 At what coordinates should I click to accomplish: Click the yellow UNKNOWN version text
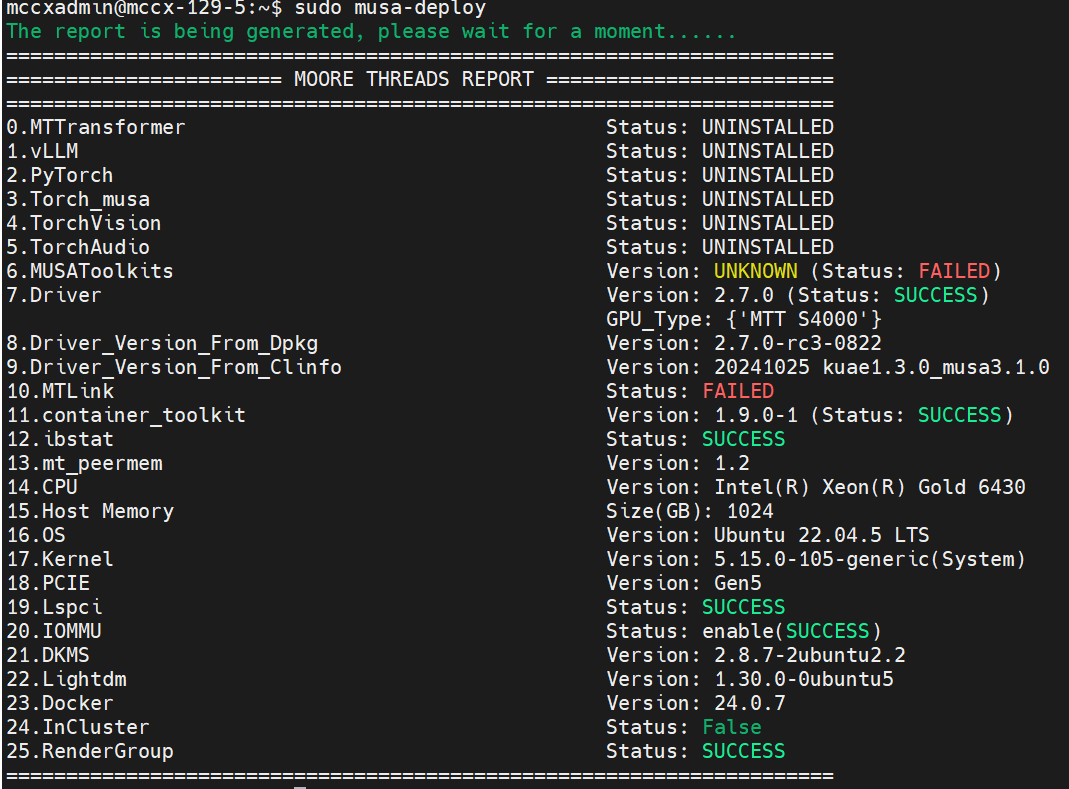click(755, 271)
